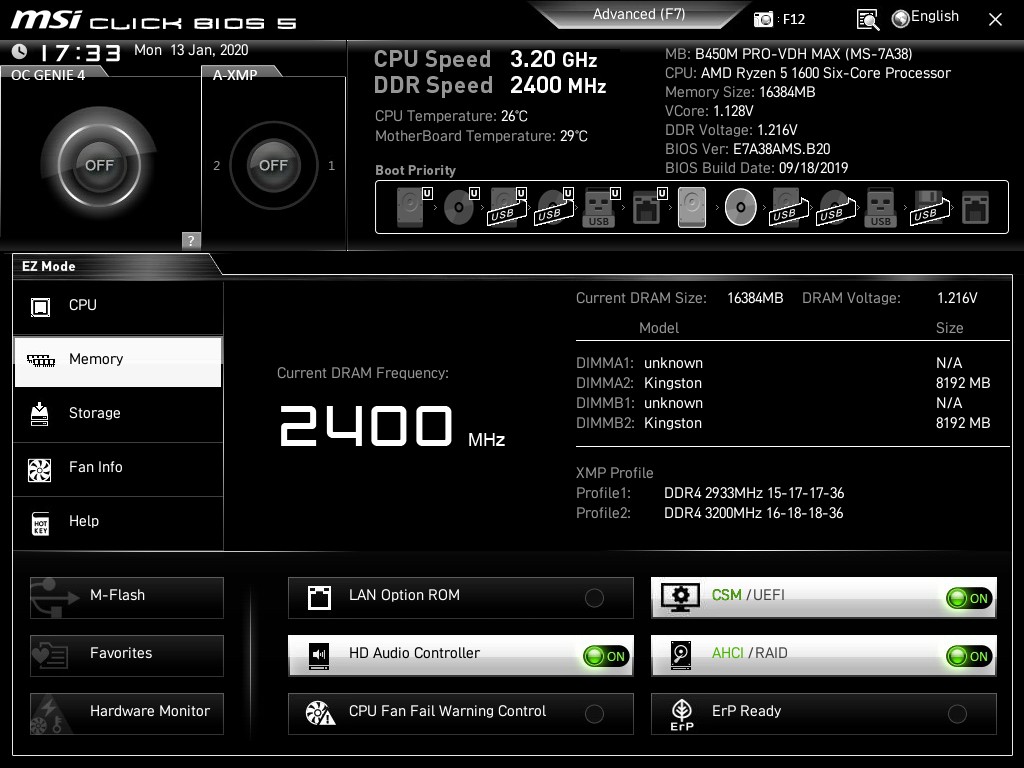Click Profile1 DDR4 2933MHz 15-17-17-36
This screenshot has width=1024, height=768.
(x=710, y=493)
